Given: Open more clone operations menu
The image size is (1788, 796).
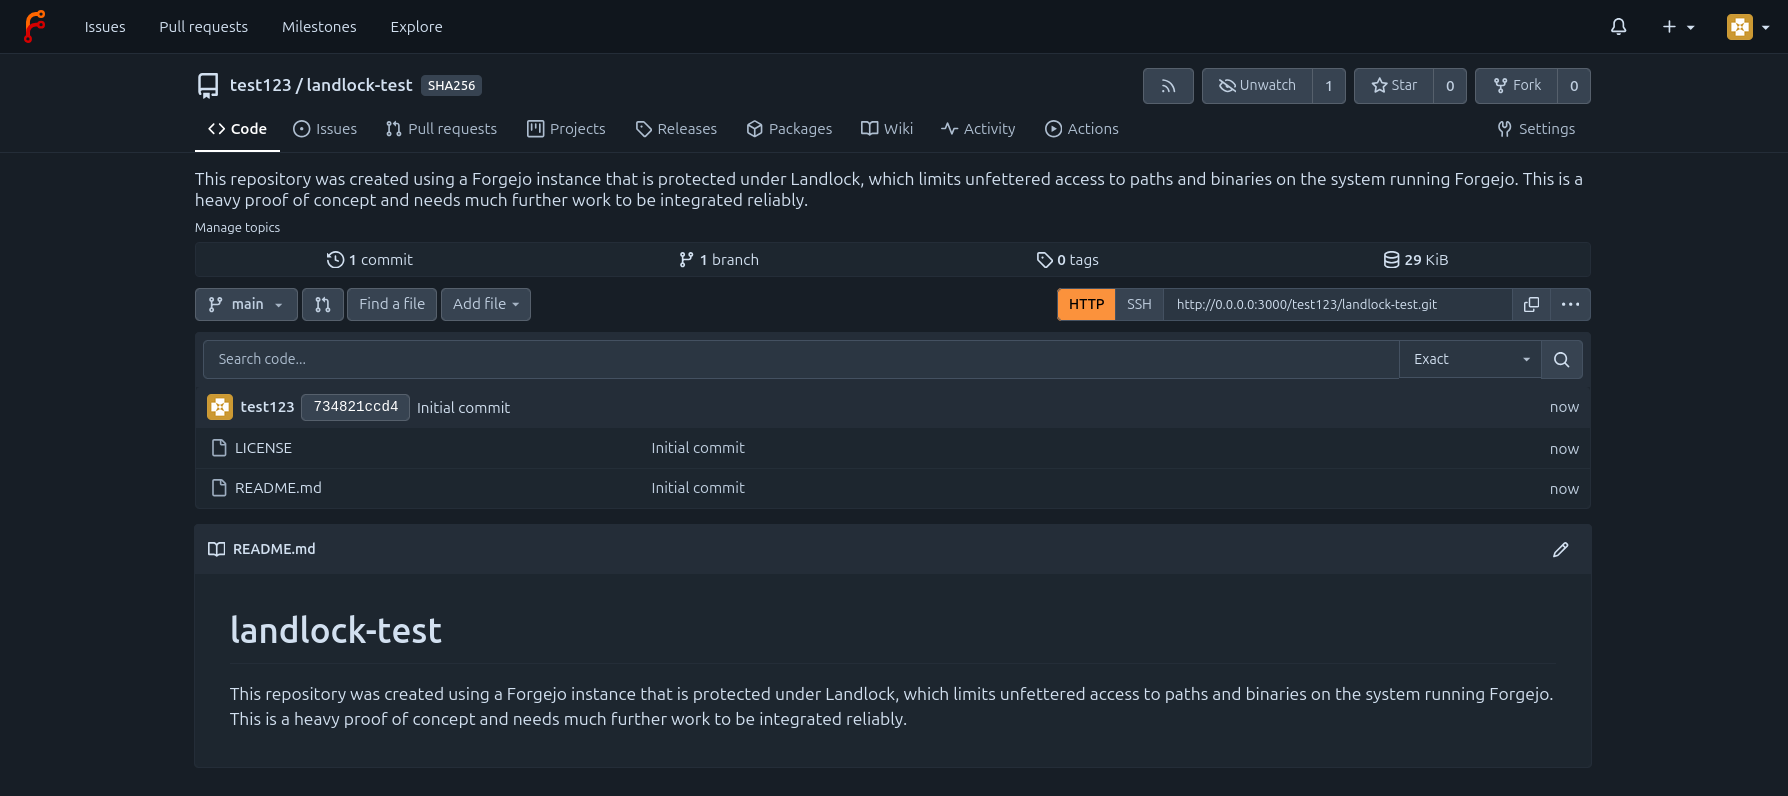Looking at the screenshot, I should coord(1570,304).
